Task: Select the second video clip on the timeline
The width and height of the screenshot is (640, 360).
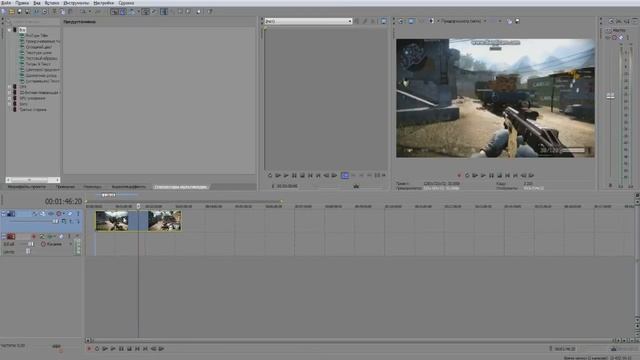Action: click(164, 220)
